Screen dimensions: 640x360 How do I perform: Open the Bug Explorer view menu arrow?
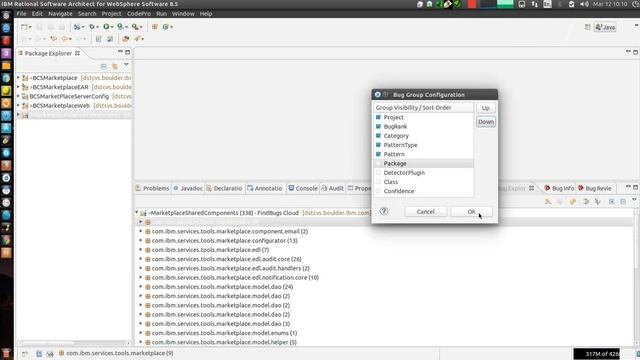[634, 200]
